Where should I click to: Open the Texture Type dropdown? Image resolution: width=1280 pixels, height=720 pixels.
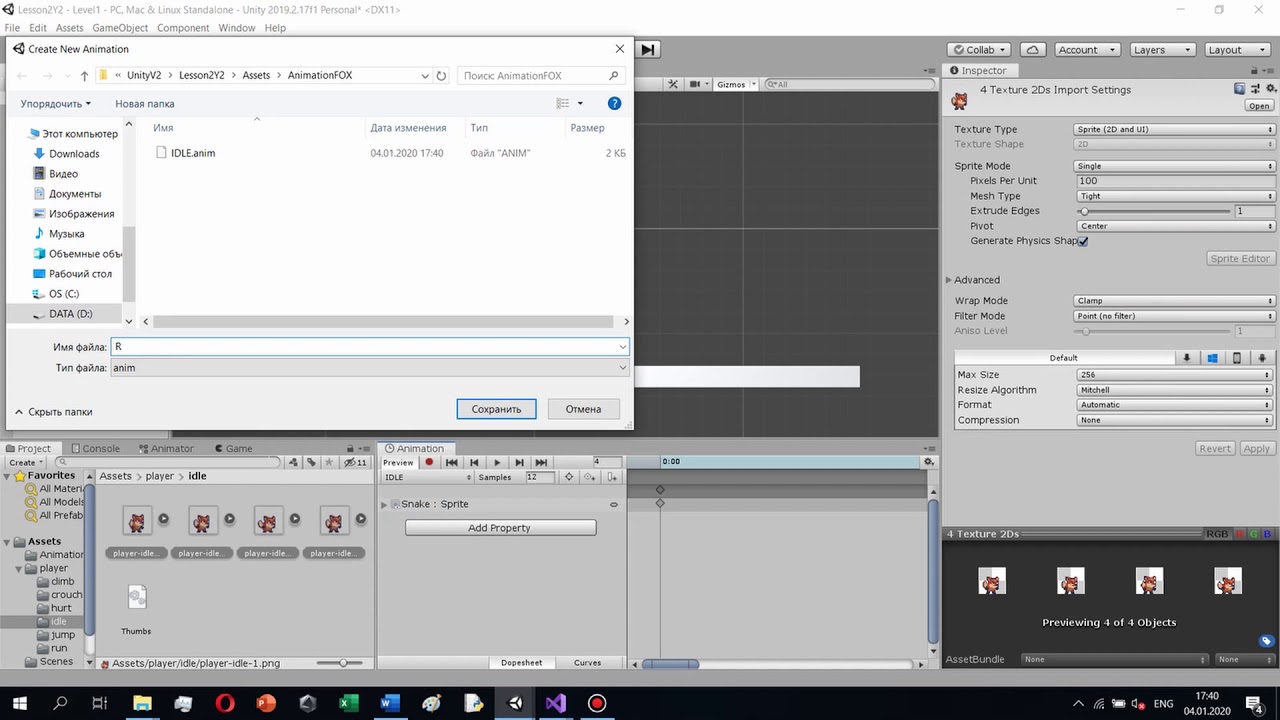pyautogui.click(x=1175, y=129)
